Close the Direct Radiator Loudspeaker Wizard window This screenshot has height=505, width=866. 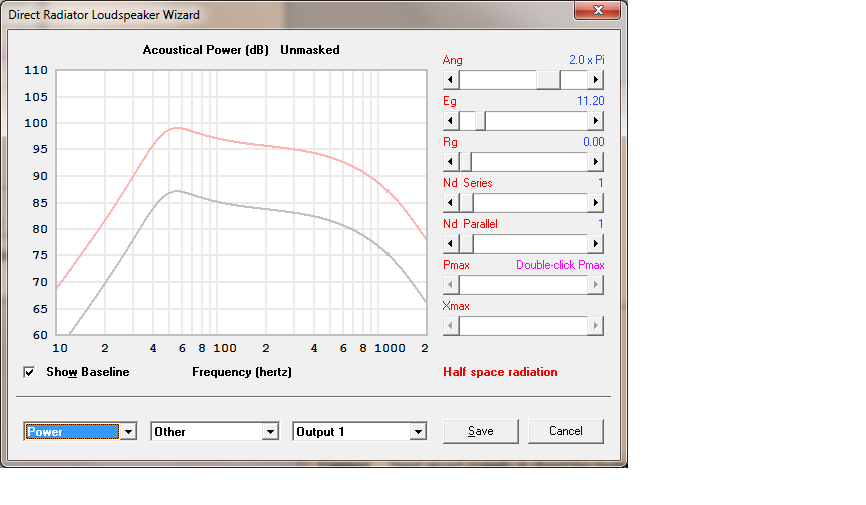click(x=598, y=10)
